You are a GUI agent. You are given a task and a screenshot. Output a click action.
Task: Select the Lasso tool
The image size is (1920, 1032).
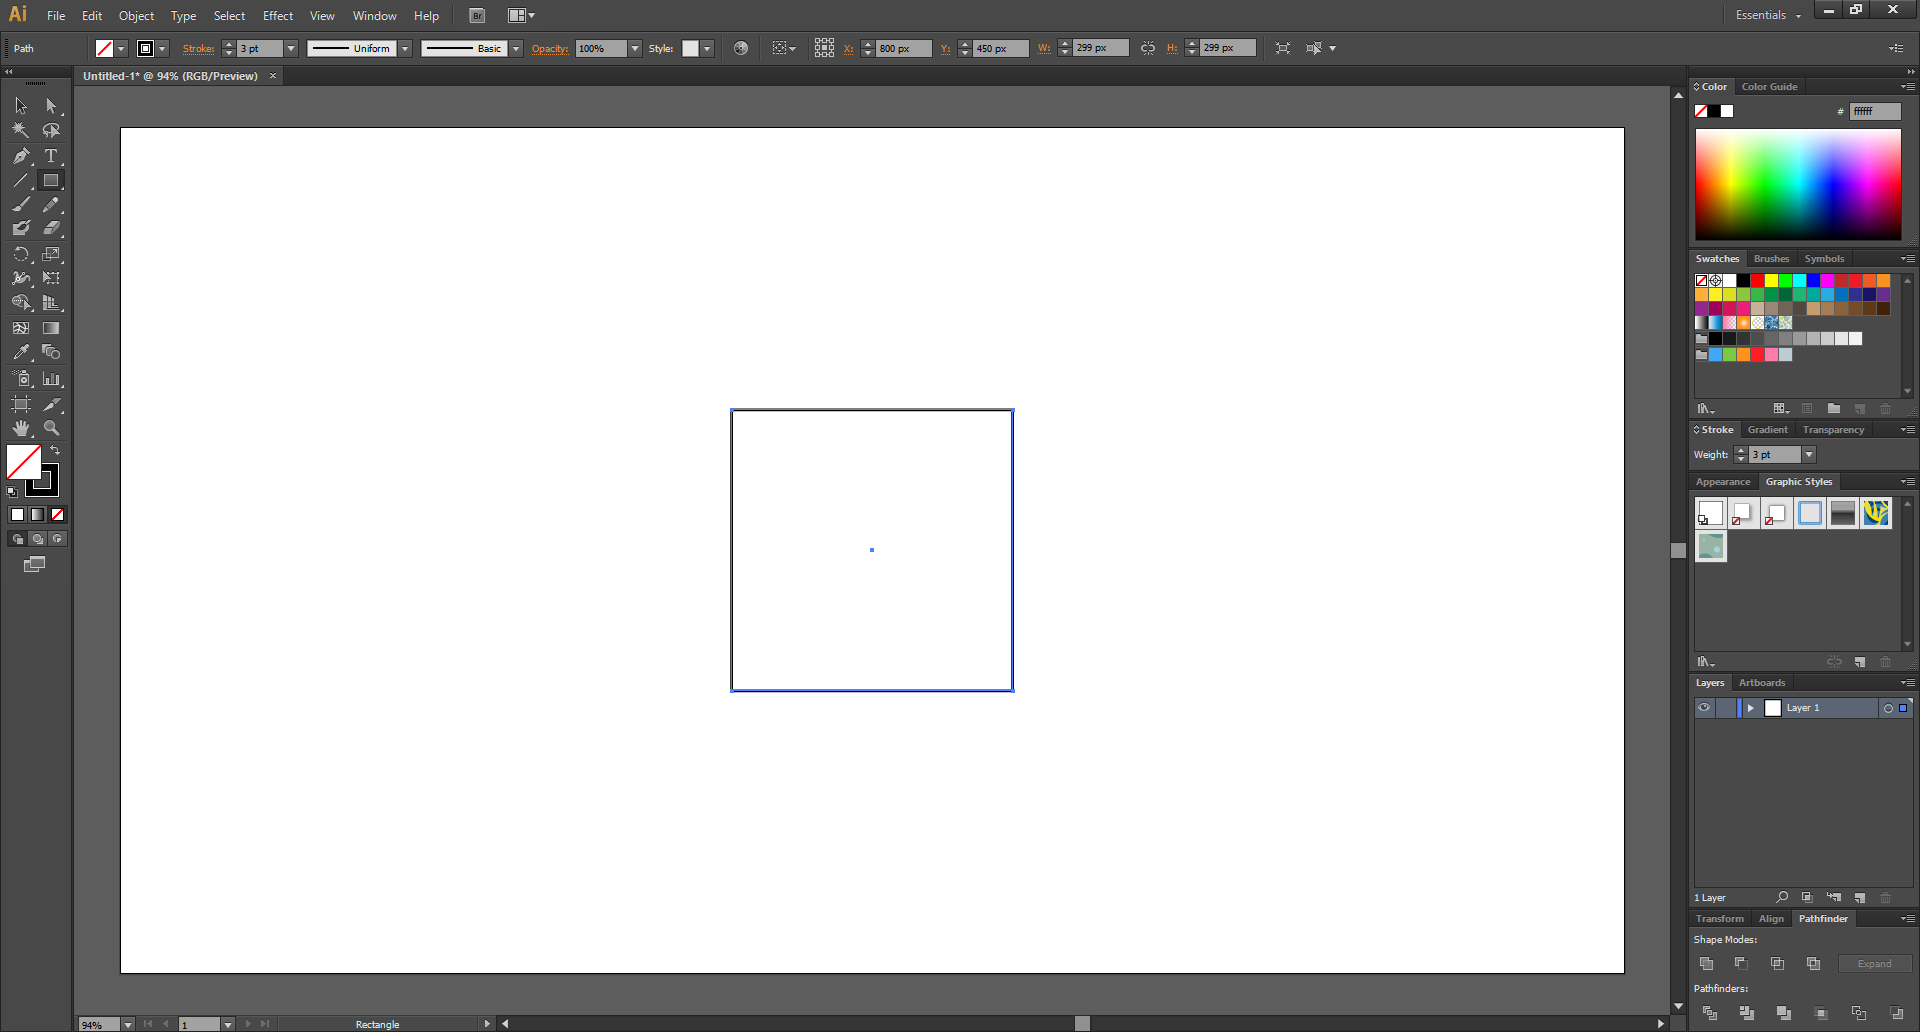51,130
